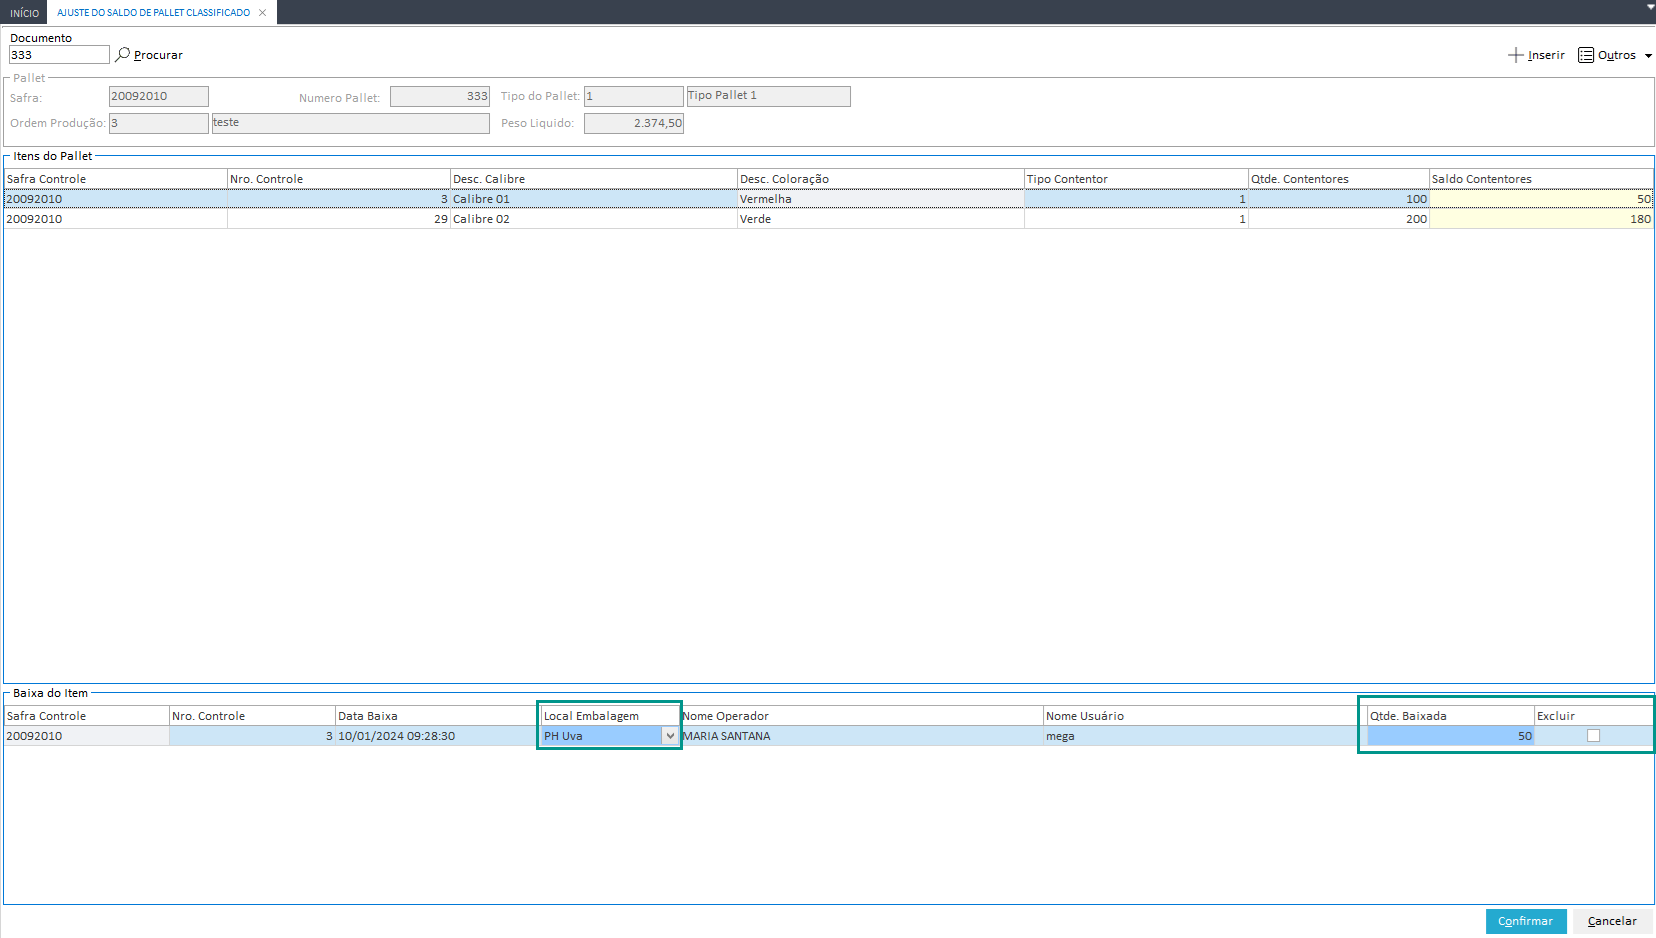1656x938 pixels.
Task: Click the Nome Usuário column header
Action: pos(1205,716)
